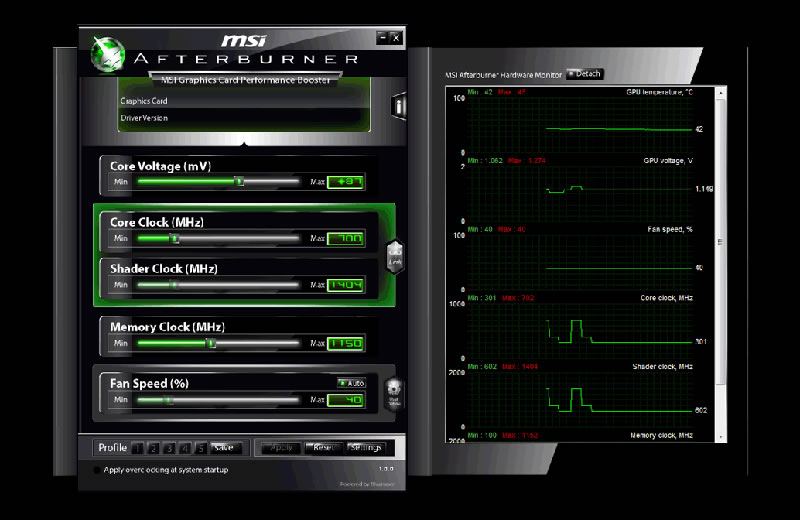The width and height of the screenshot is (800, 520).
Task: Click the 'Fan Speed (%)' label
Action: 149,384
